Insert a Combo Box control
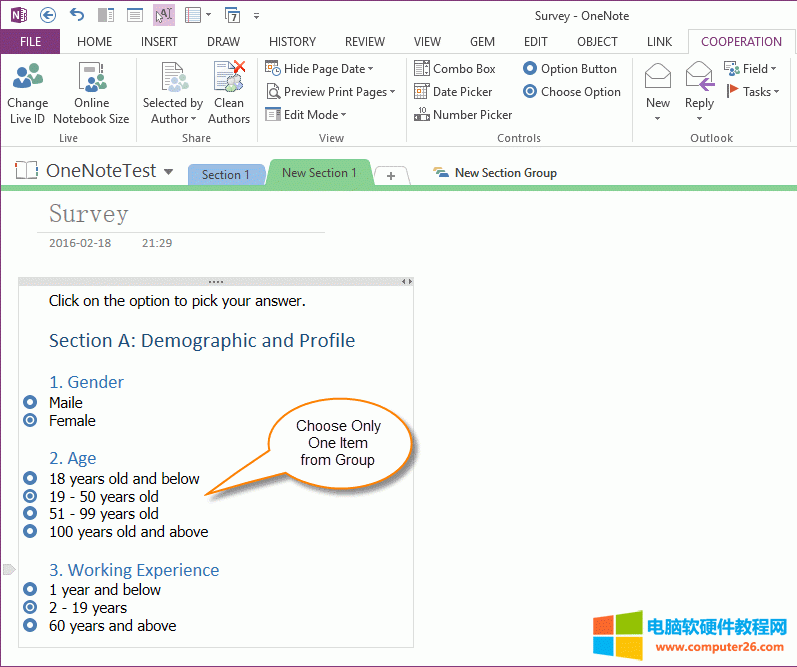The width and height of the screenshot is (797, 667). (x=455, y=69)
